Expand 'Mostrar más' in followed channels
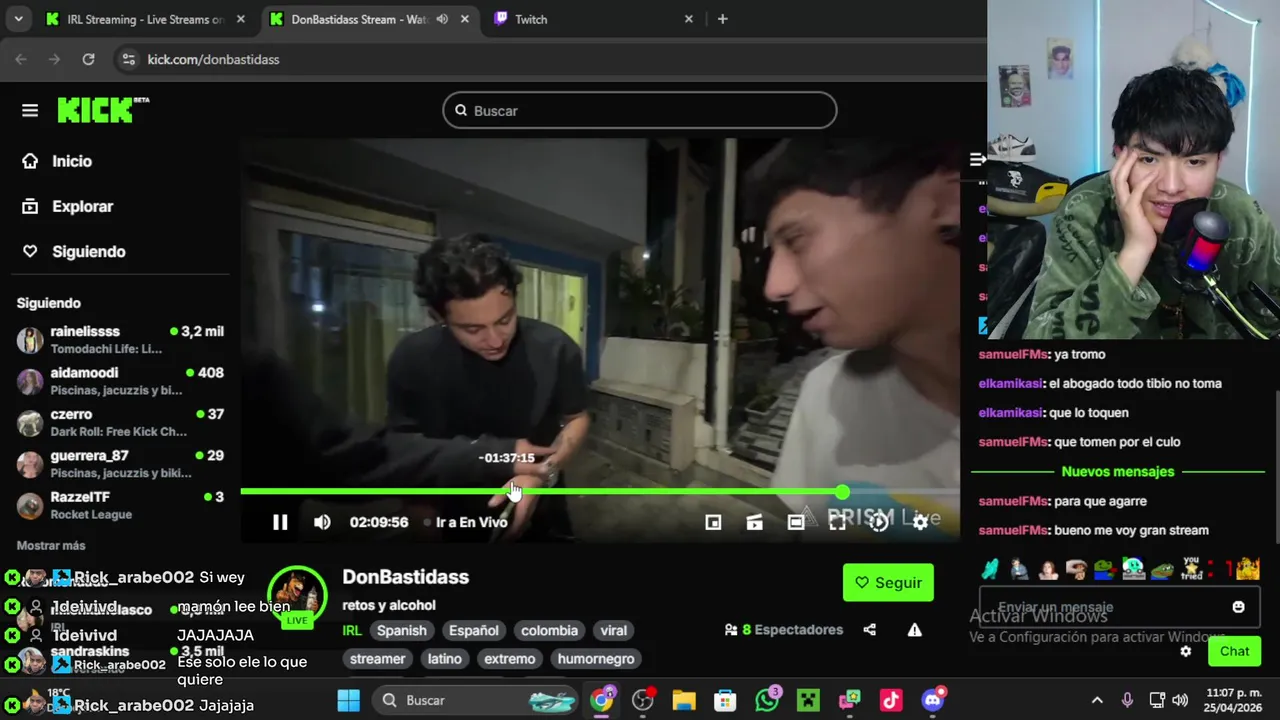Image resolution: width=1280 pixels, height=720 pixels. [51, 546]
